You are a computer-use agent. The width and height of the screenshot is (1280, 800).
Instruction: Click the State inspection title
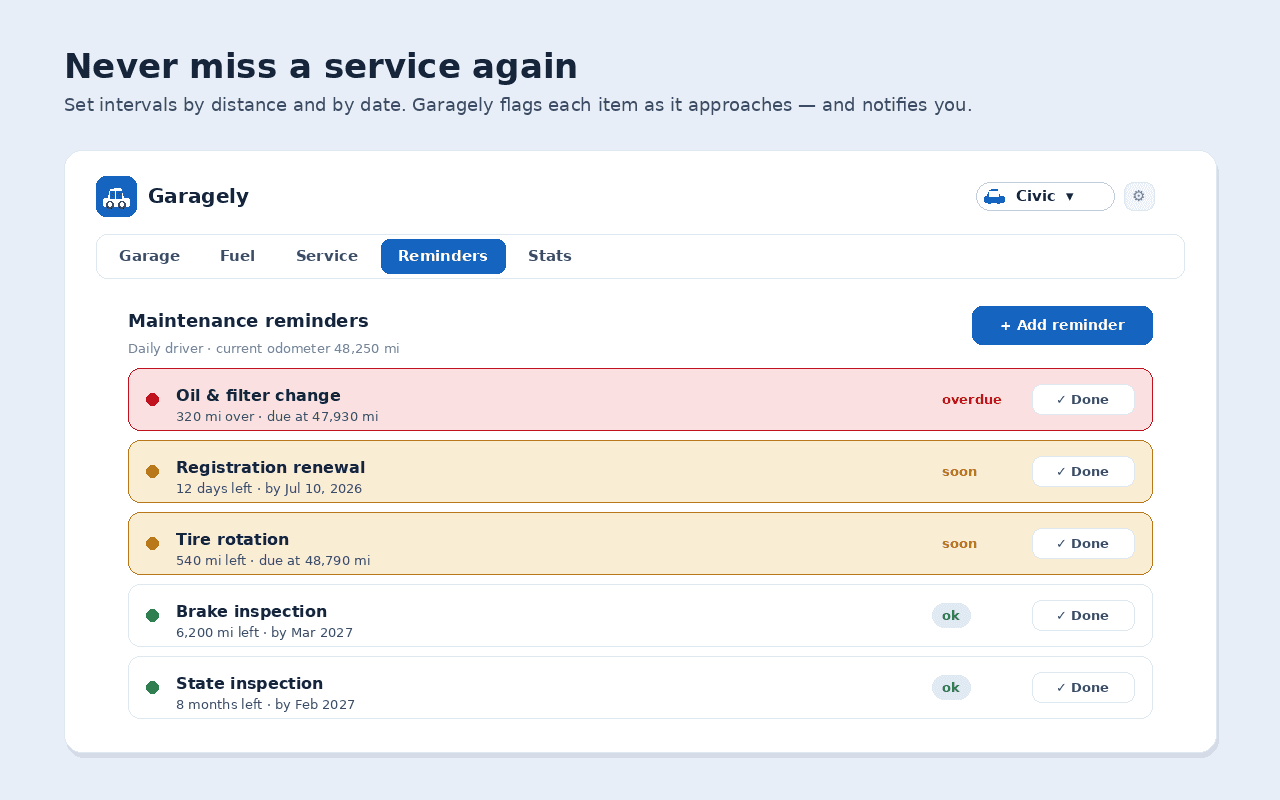249,683
